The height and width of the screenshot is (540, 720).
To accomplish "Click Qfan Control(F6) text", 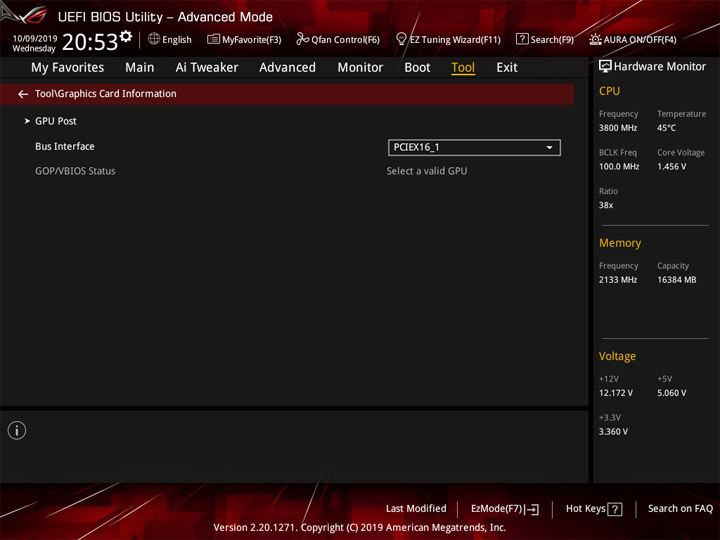I will 345,40.
